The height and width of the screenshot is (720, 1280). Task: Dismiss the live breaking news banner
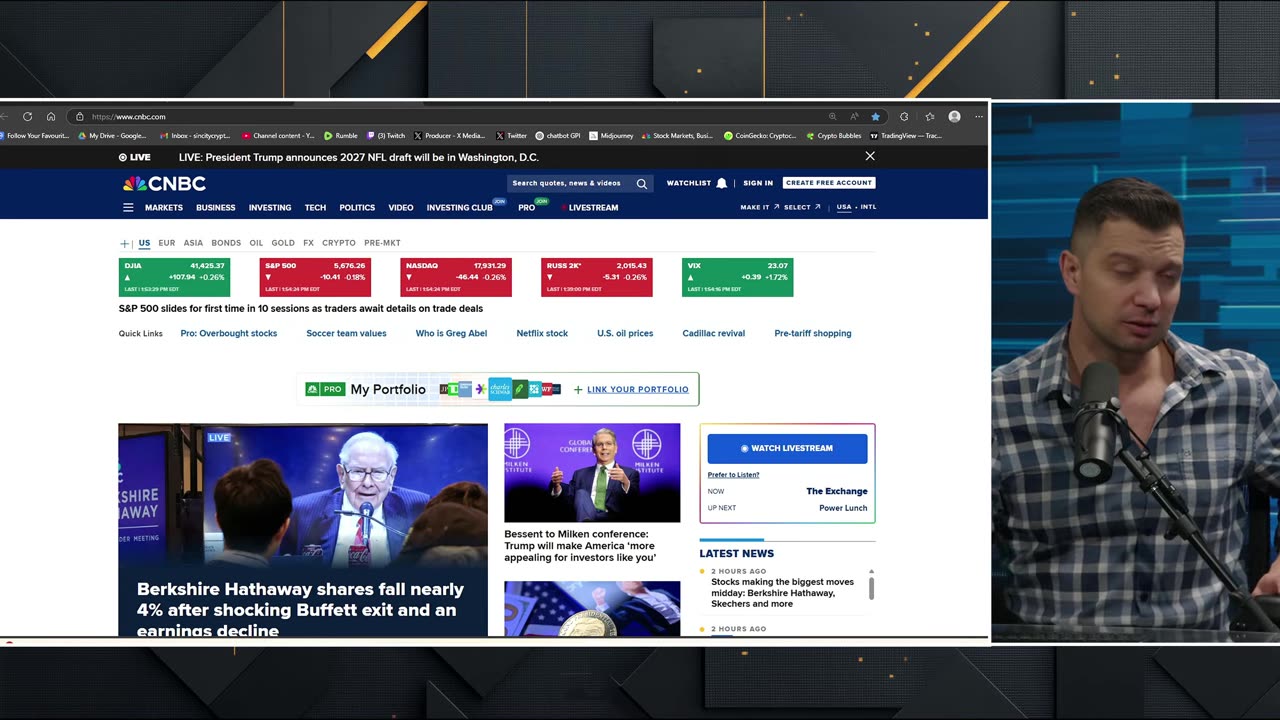870,156
